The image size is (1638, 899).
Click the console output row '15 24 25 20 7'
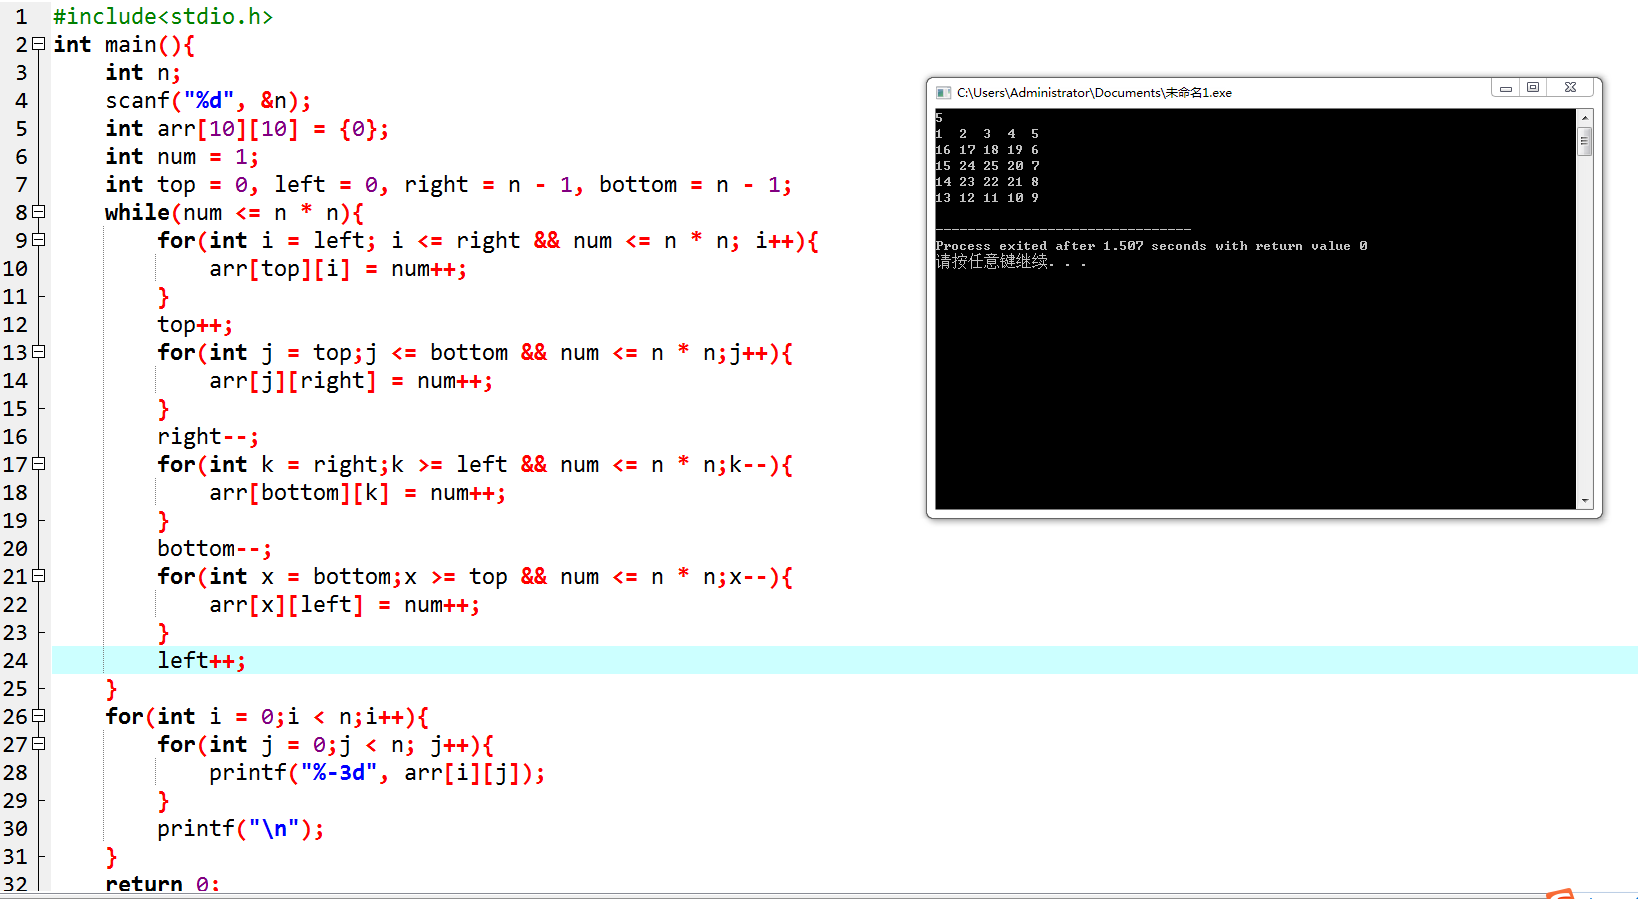[987, 165]
